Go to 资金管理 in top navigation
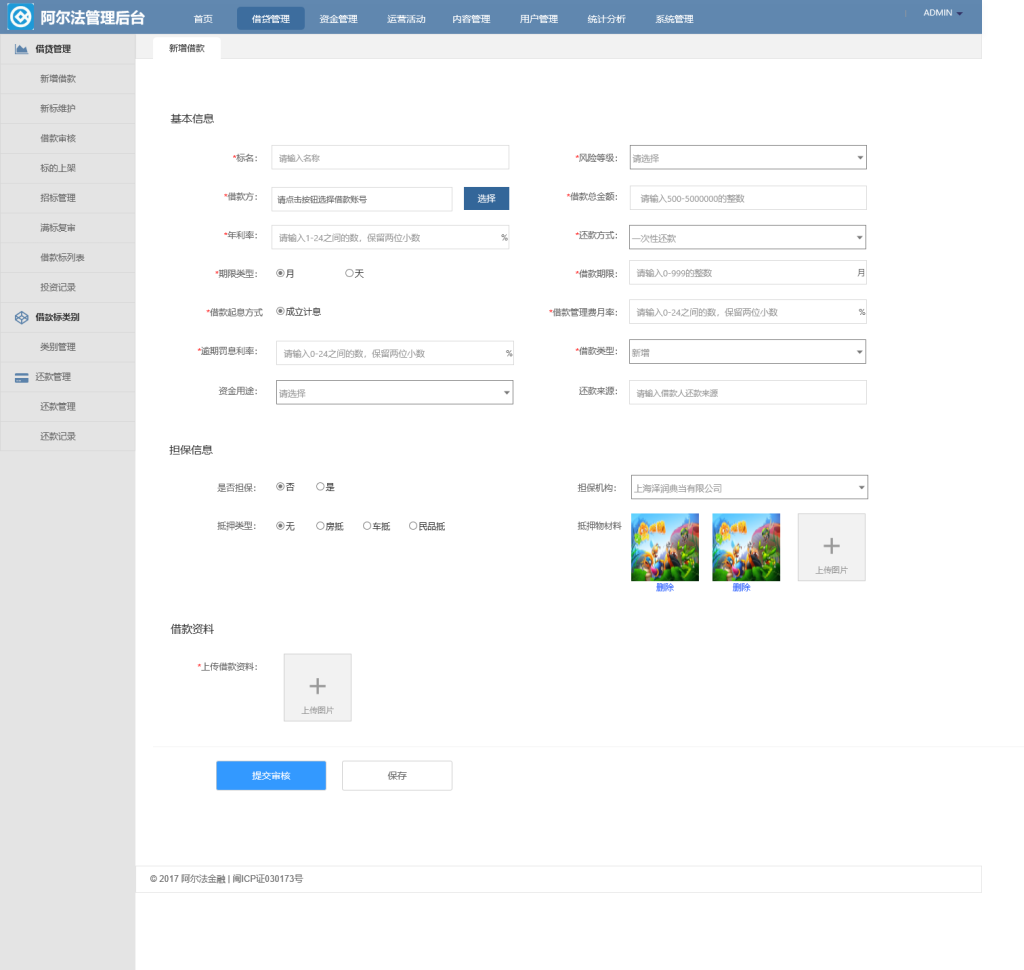1024x970 pixels. (x=338, y=19)
